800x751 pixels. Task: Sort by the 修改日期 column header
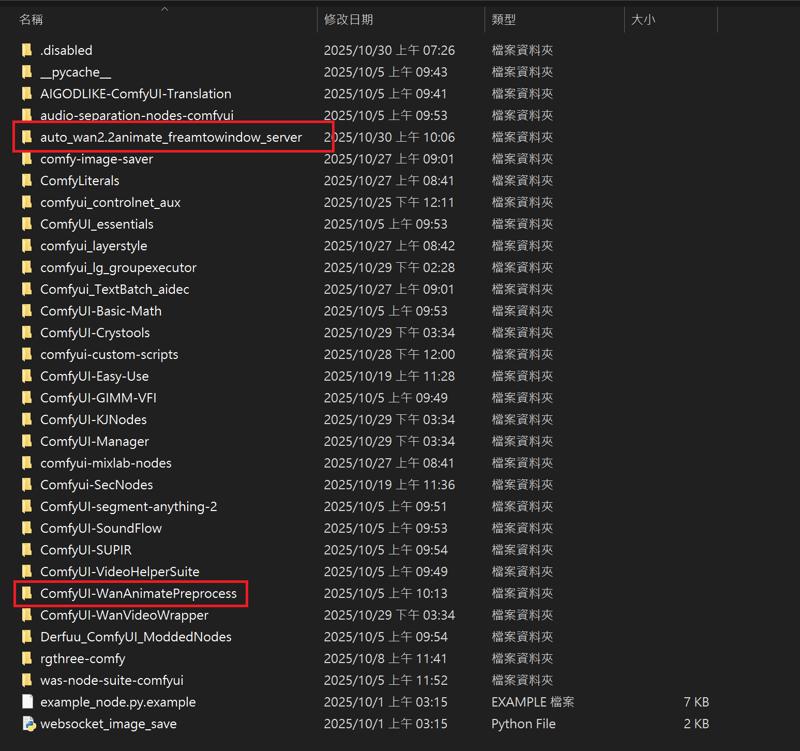click(348, 20)
